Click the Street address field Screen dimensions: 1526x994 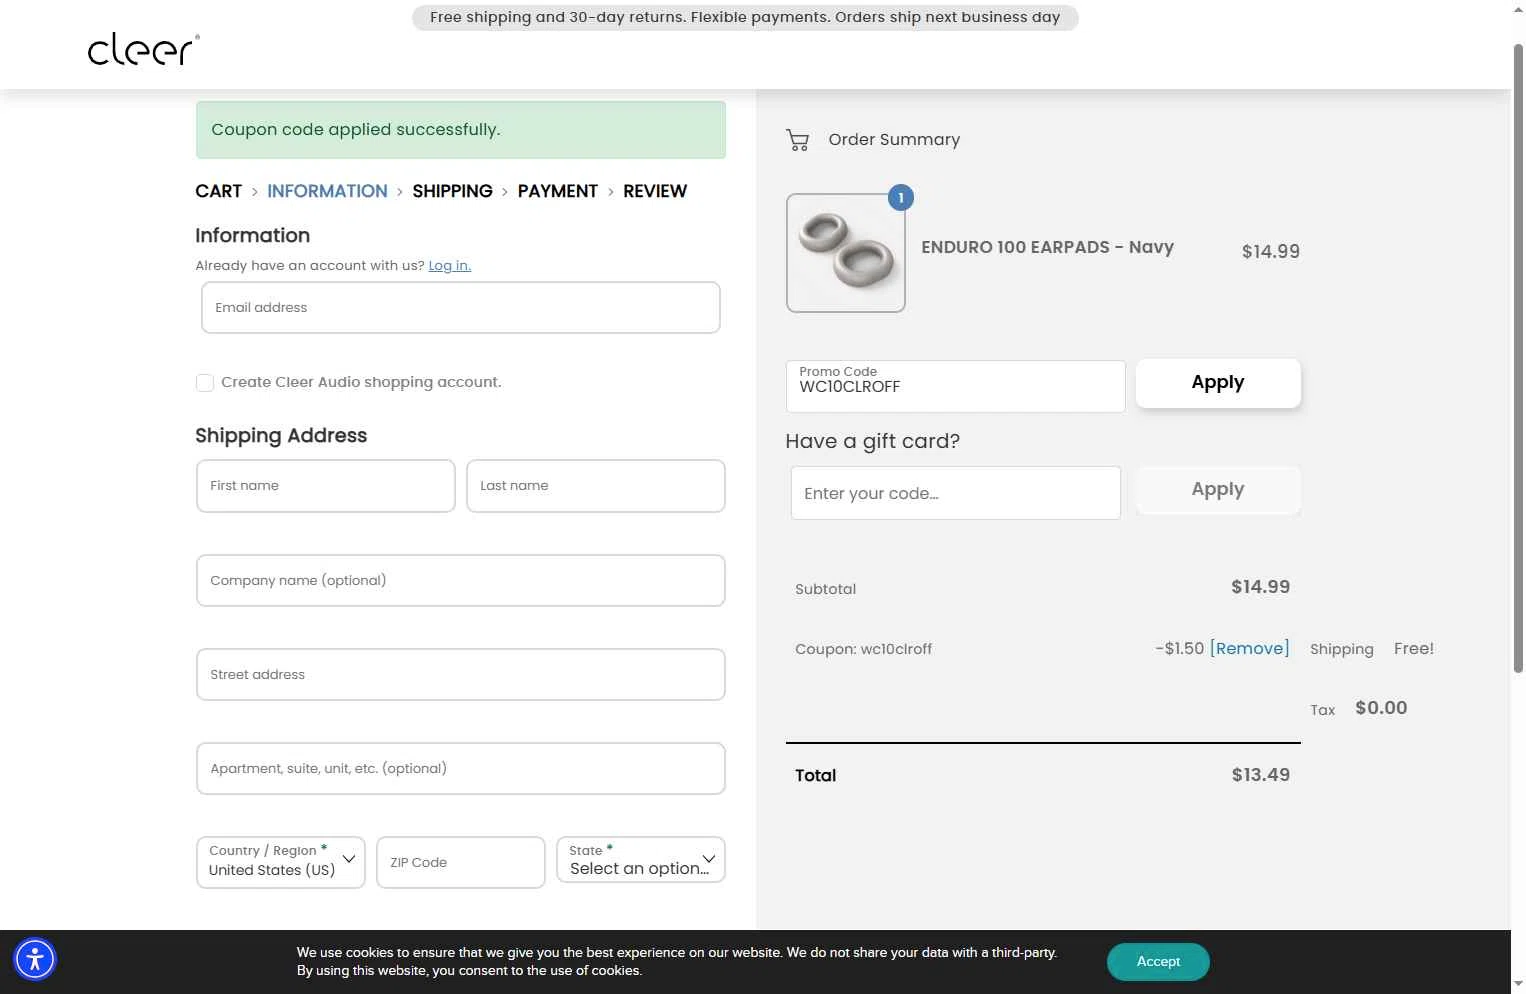461,675
